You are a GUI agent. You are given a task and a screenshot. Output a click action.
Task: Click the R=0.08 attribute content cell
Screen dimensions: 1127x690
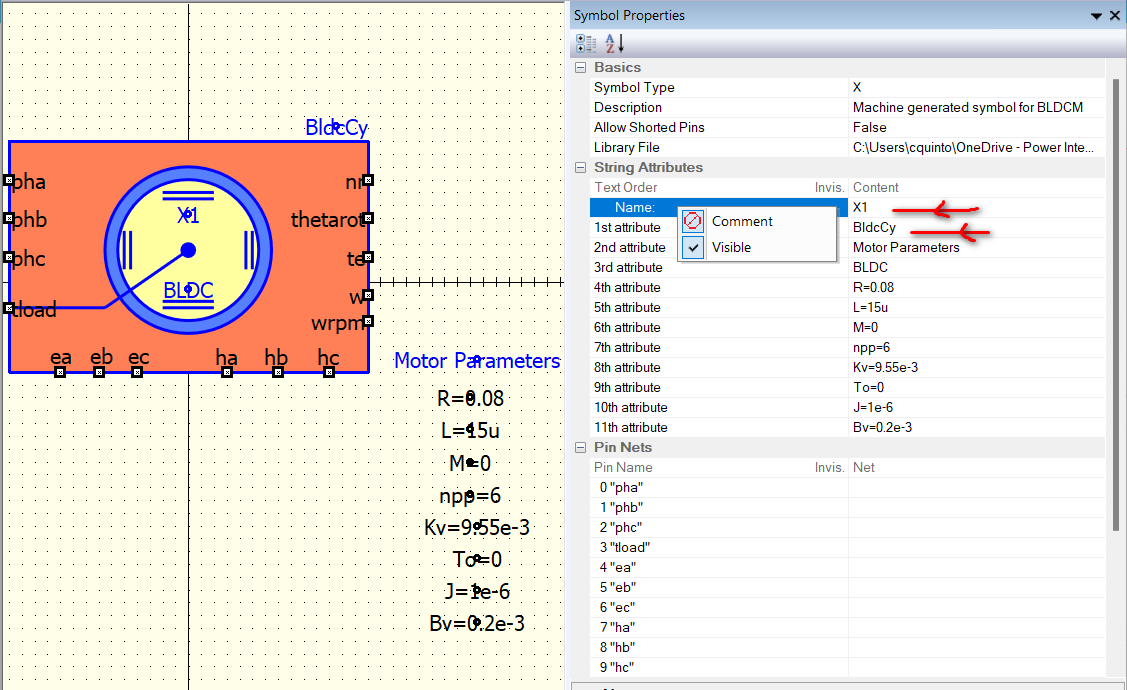[x=873, y=287]
